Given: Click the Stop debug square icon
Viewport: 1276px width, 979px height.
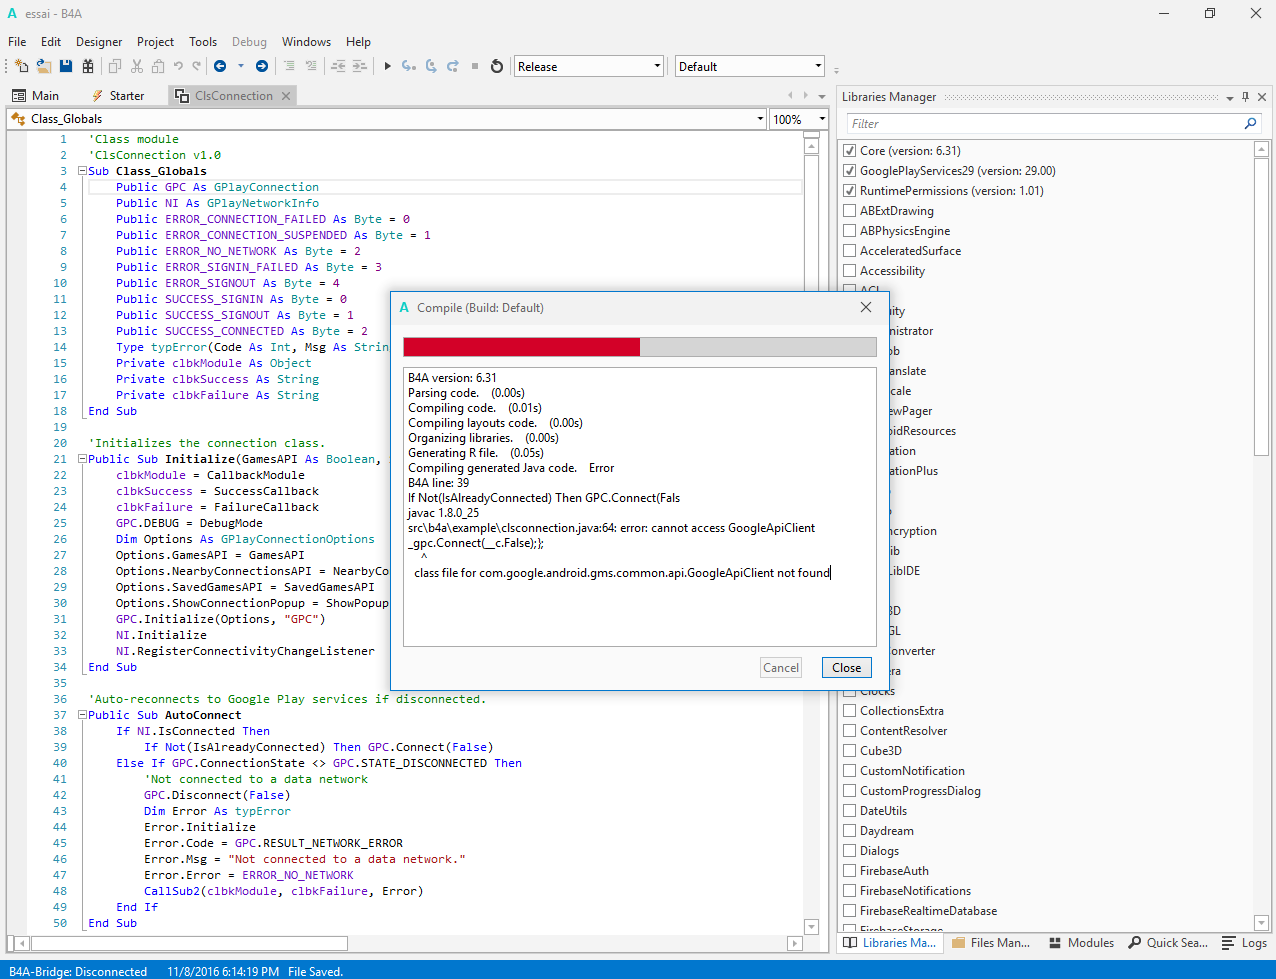Looking at the screenshot, I should tap(475, 66).
